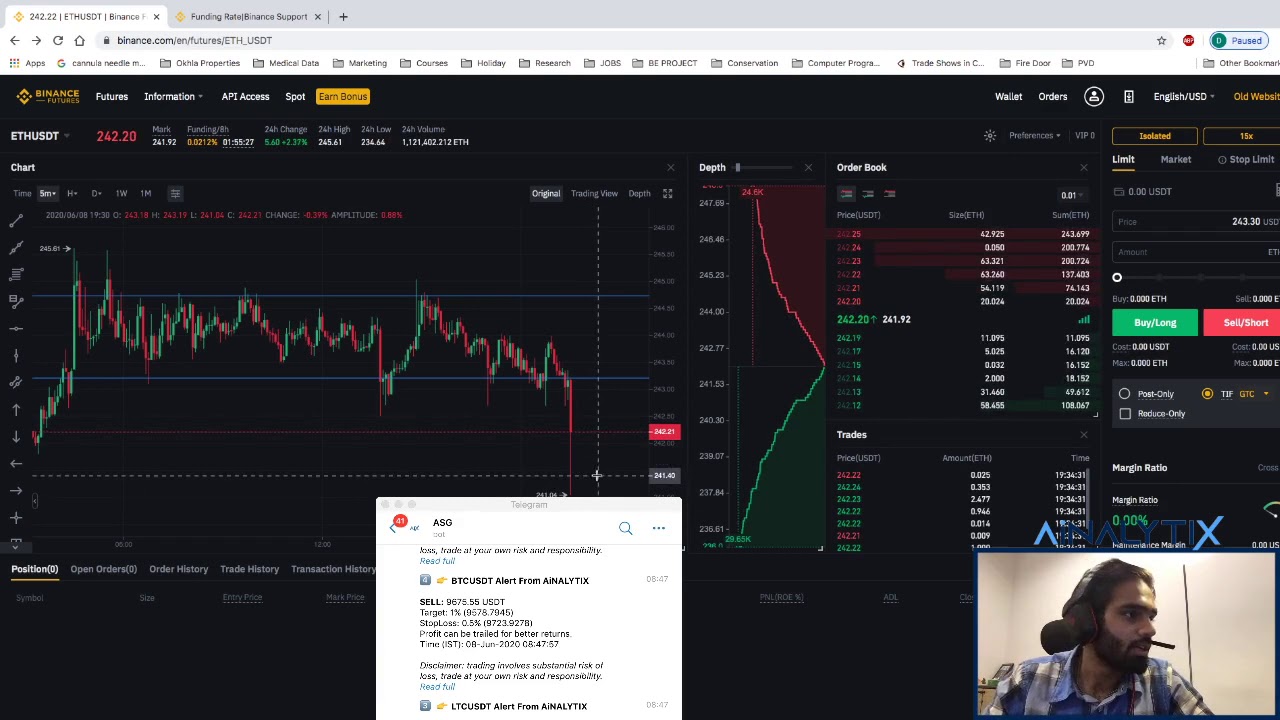Open the Trade History tab
The width and height of the screenshot is (1280, 720).
pos(249,569)
